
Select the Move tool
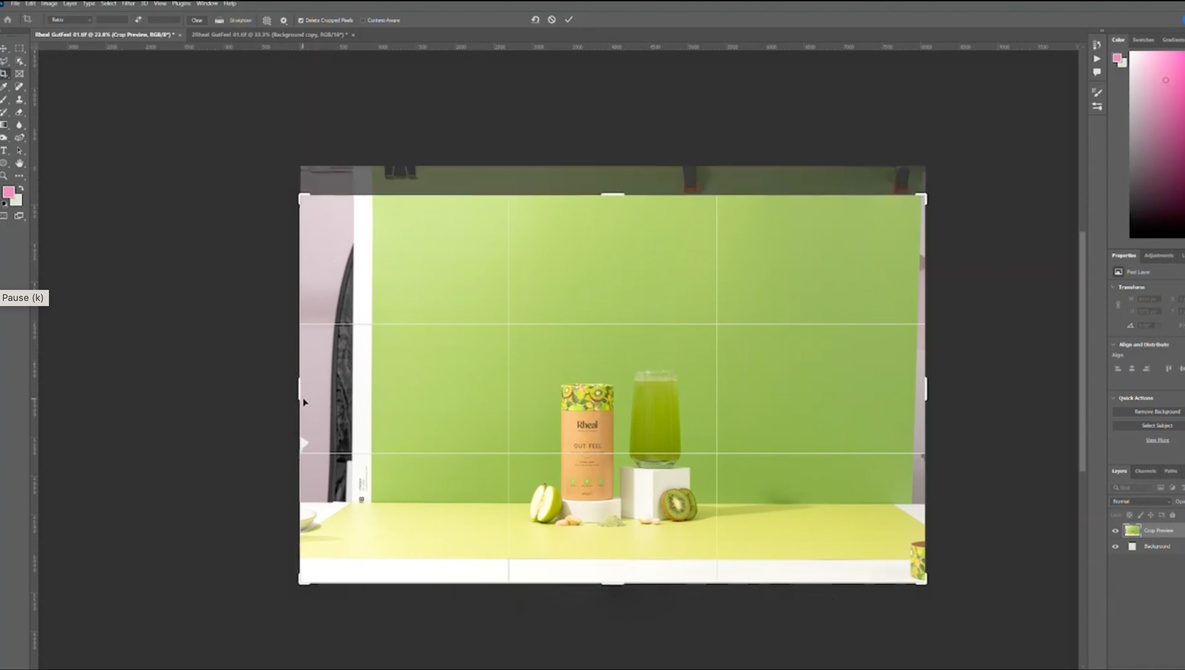pos(4,48)
